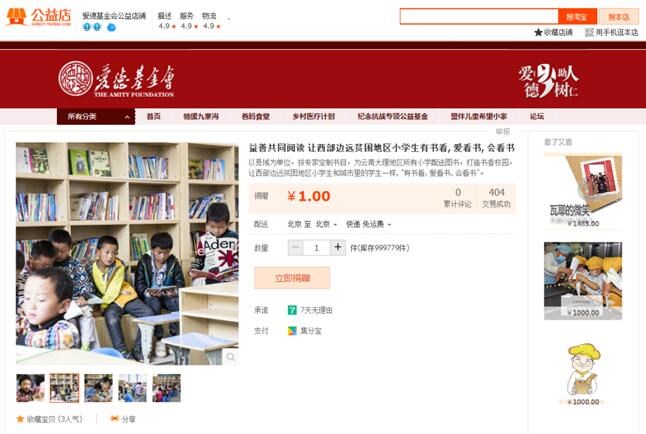Click the magnifier icon on product image
646x434 pixels.
(x=230, y=357)
